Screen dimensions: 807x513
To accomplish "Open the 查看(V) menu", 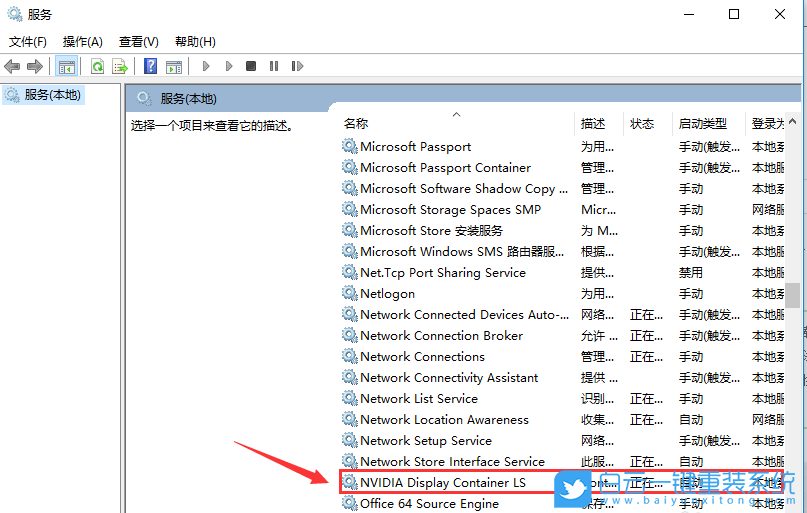I will click(138, 42).
